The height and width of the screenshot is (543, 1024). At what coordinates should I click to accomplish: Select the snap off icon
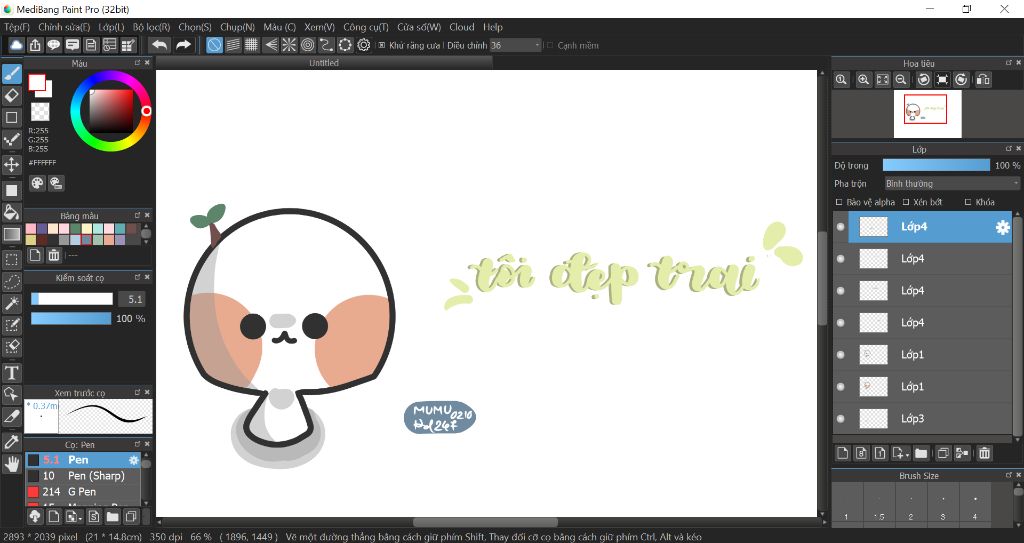pos(214,45)
